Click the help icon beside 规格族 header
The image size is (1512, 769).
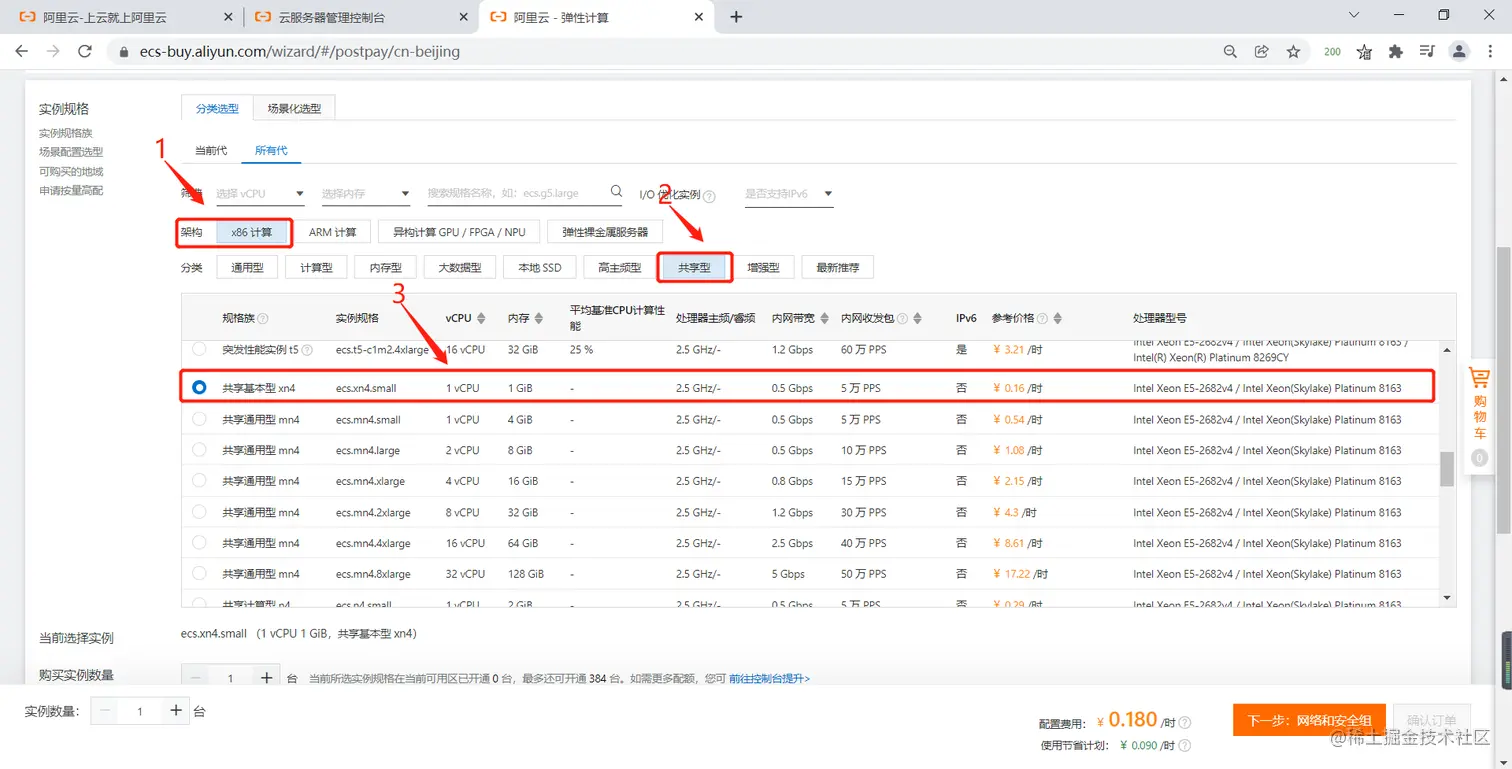point(263,318)
